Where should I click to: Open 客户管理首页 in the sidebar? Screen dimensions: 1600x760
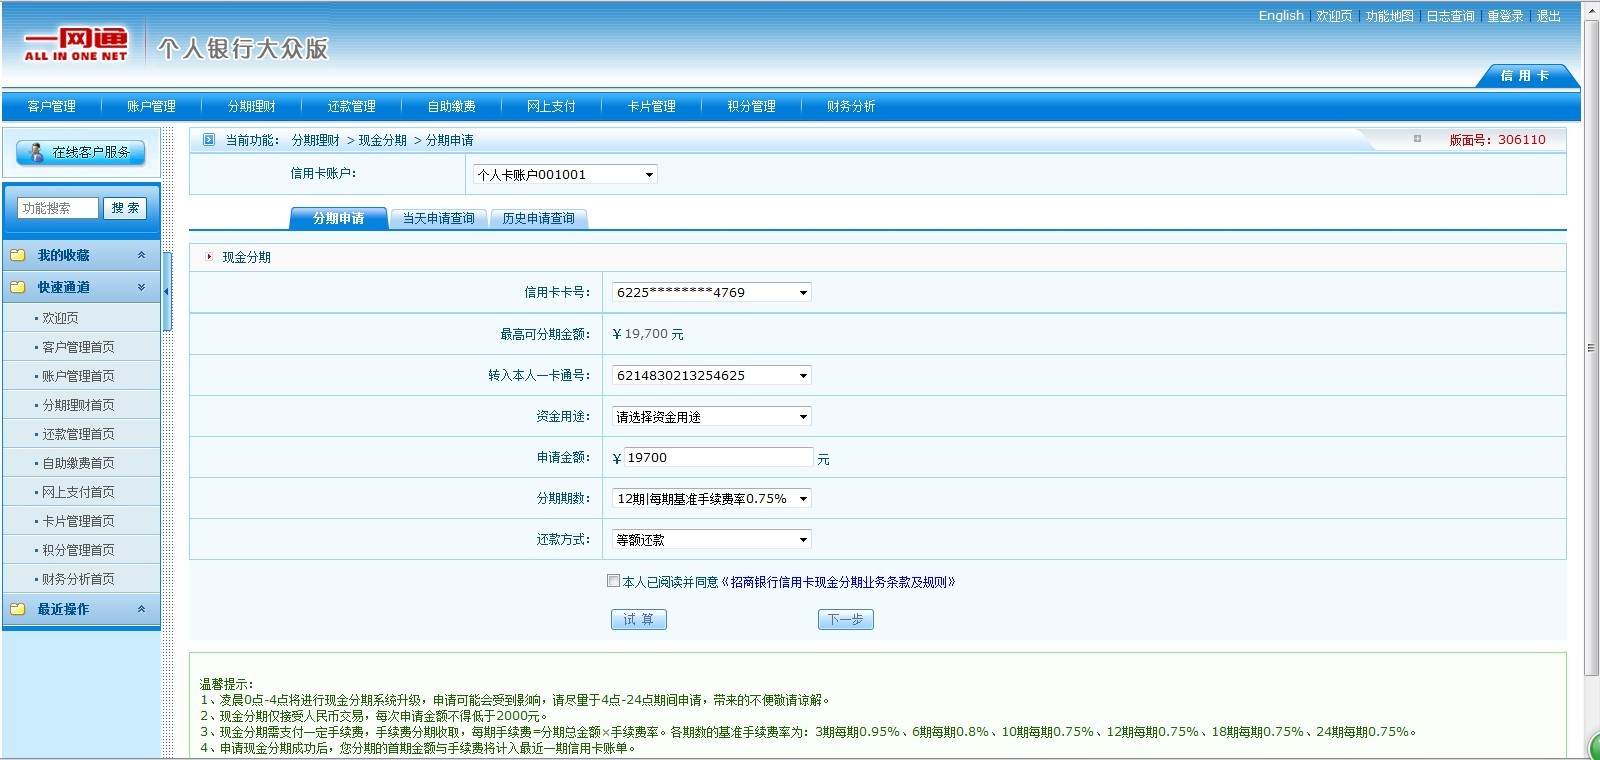78,347
